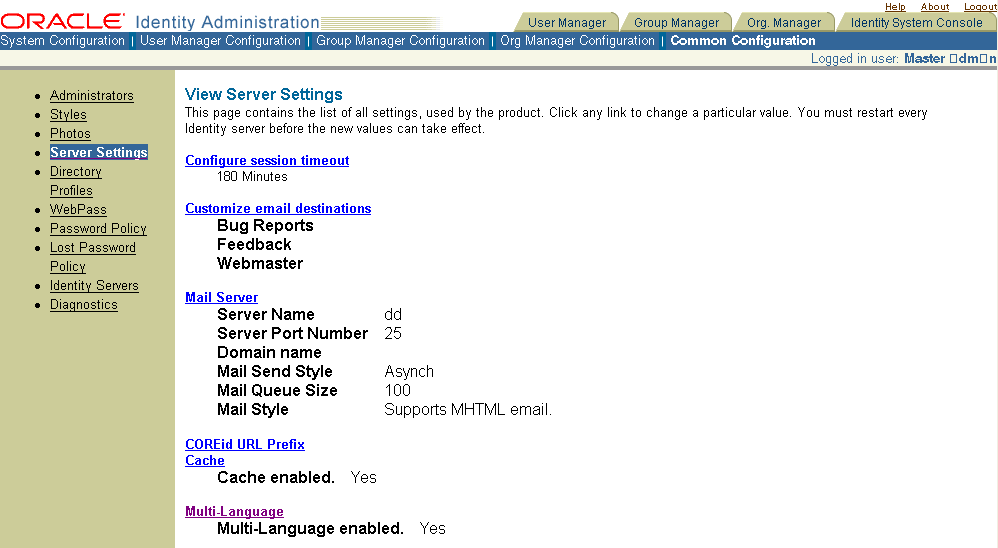Go to Identity Servers
This screenshot has height=548, width=998.
pos(94,286)
